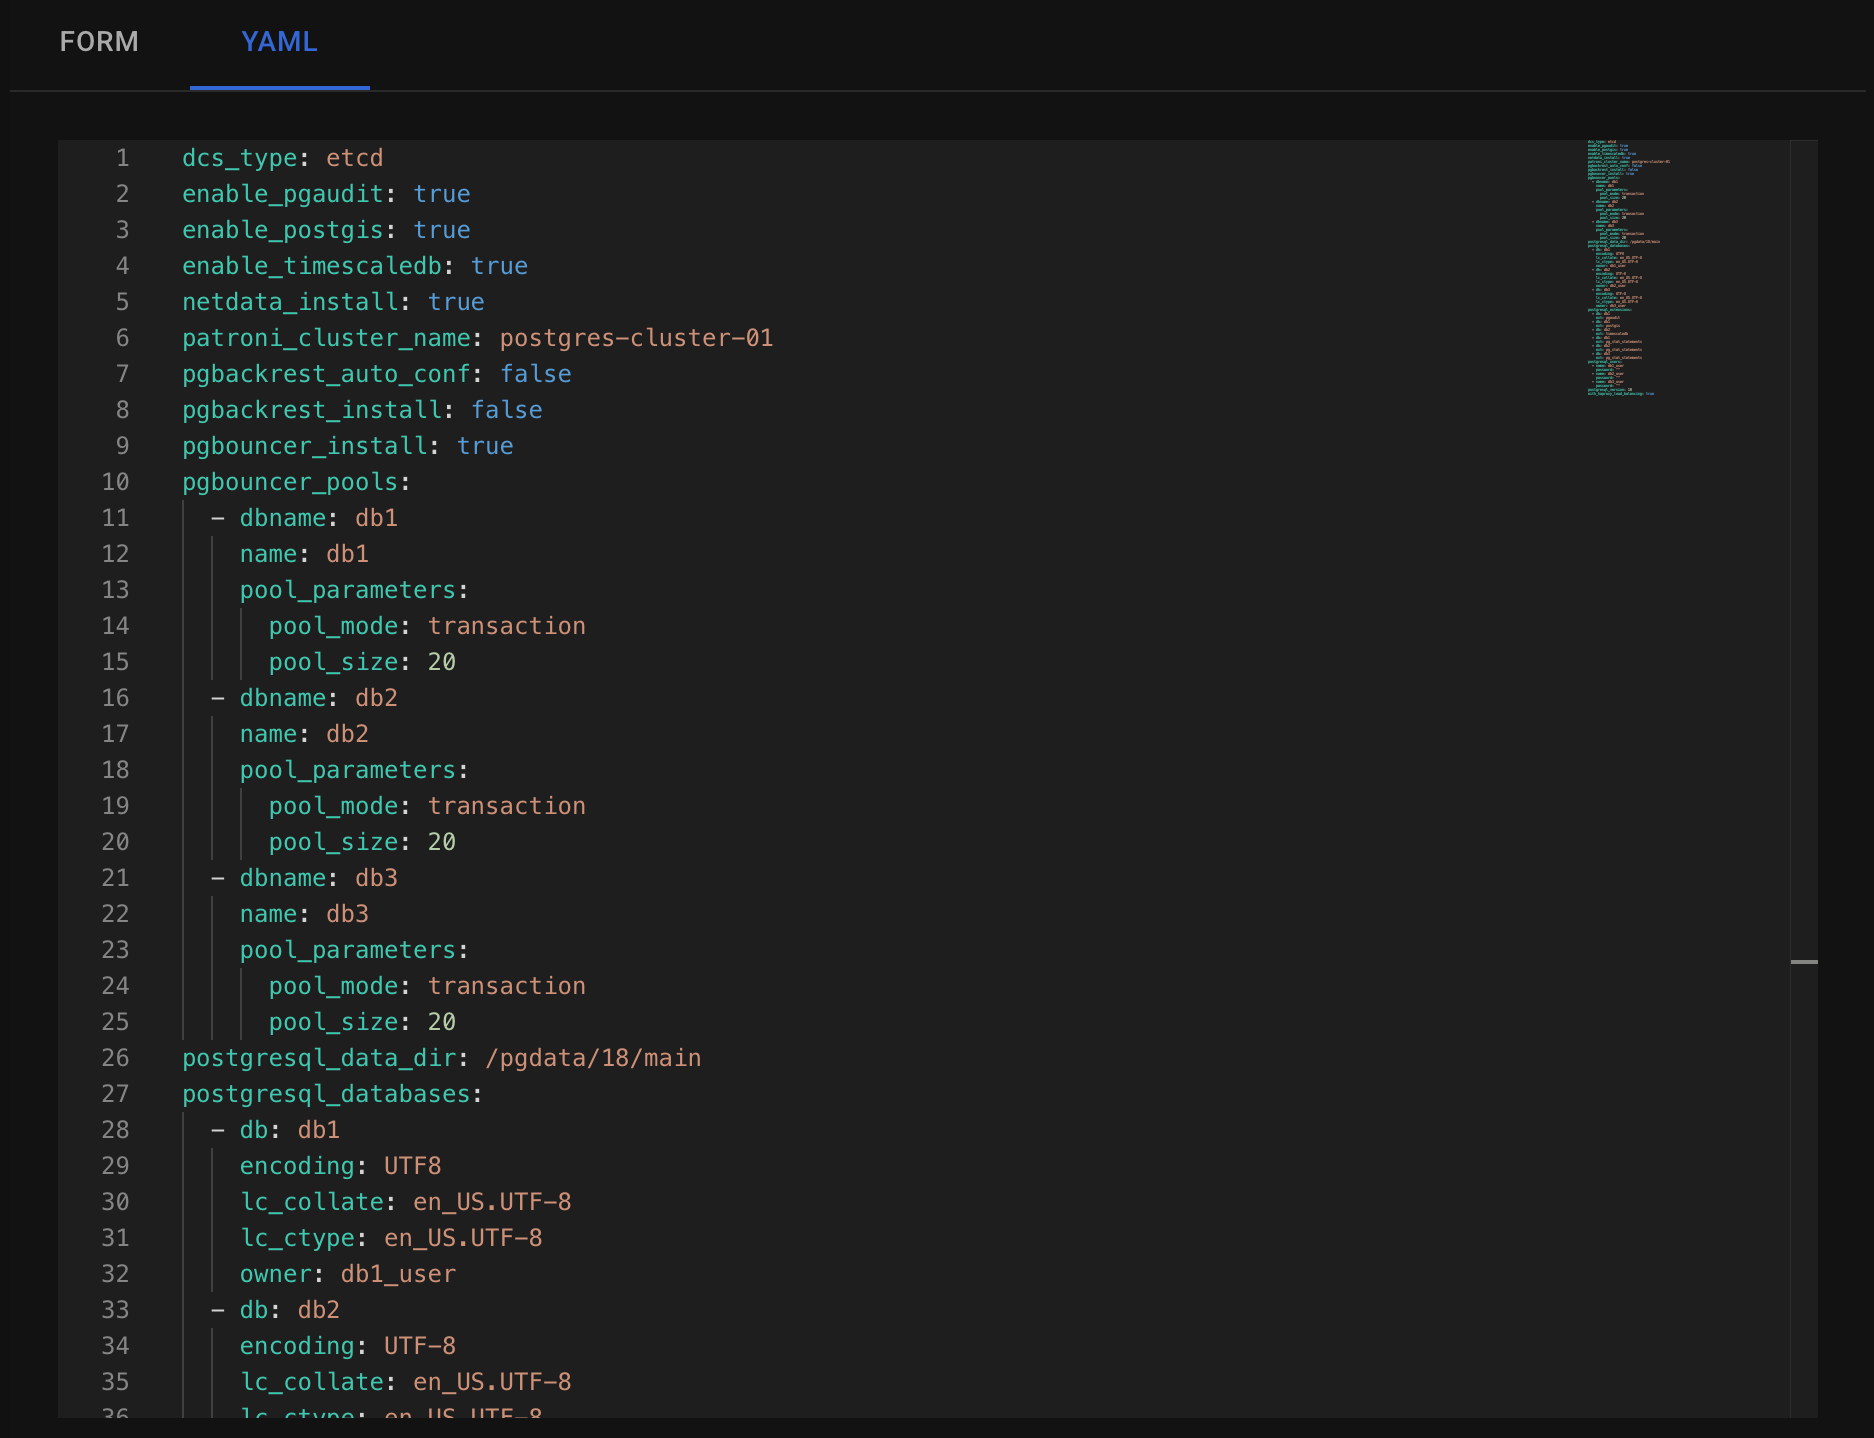This screenshot has width=1874, height=1438.
Task: Click line number 10 in gutter
Action: pos(116,482)
